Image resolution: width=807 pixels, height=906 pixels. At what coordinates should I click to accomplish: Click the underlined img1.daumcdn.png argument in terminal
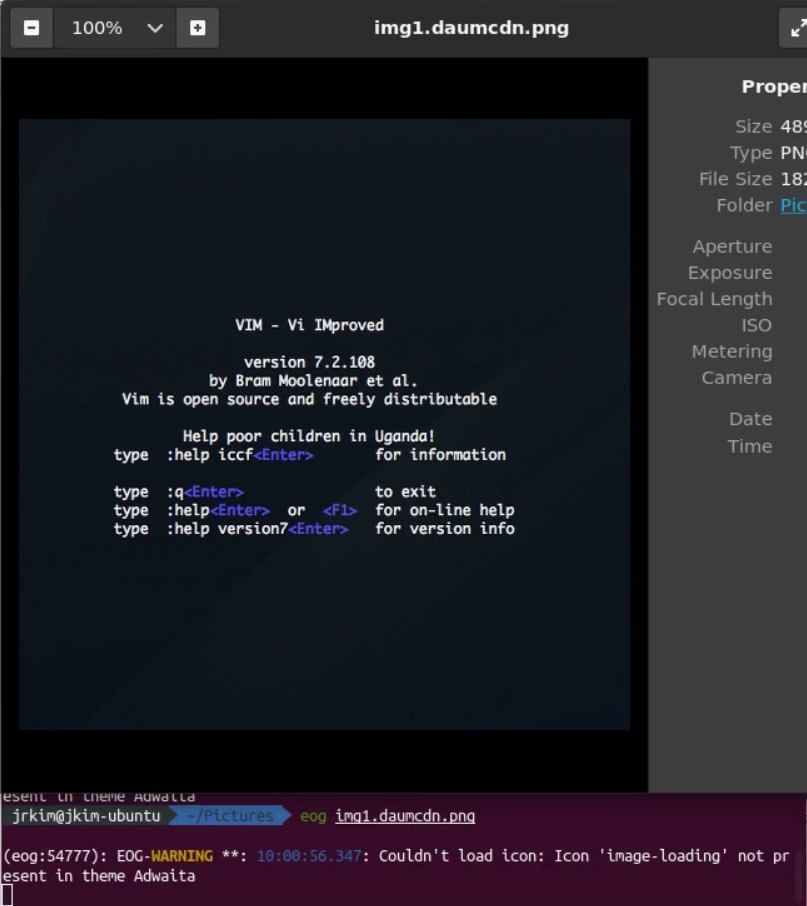[405, 816]
